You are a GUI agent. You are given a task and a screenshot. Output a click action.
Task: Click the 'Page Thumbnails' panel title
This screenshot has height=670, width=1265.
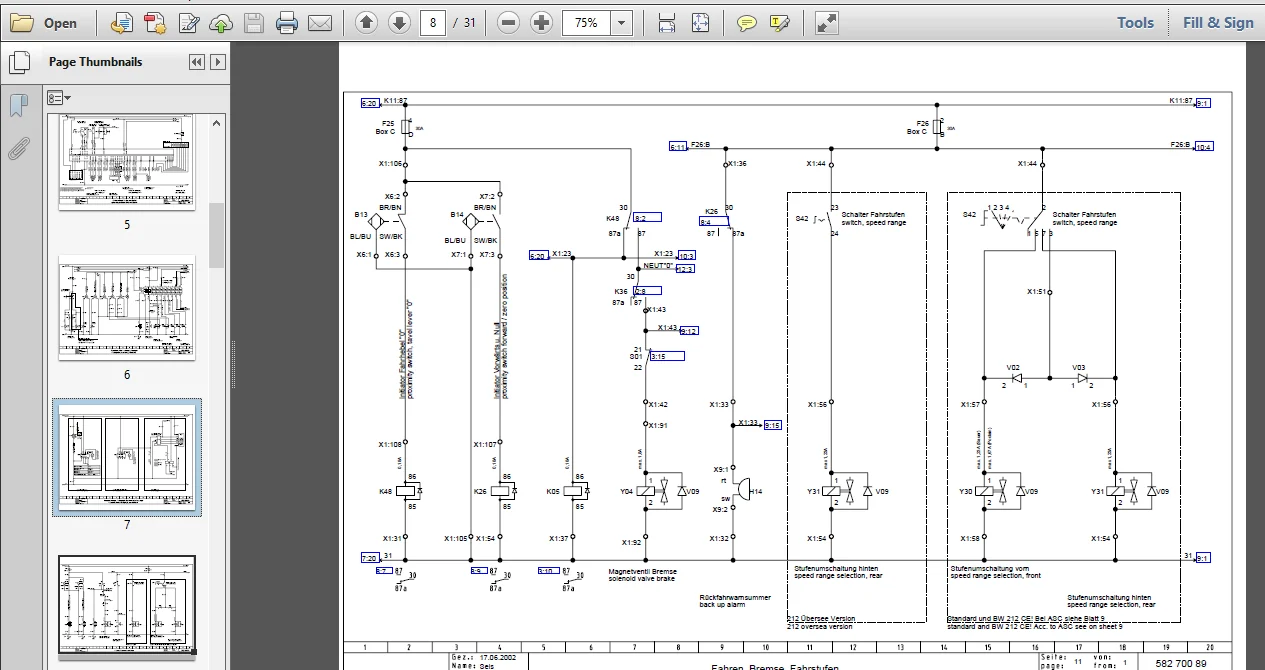click(x=96, y=62)
